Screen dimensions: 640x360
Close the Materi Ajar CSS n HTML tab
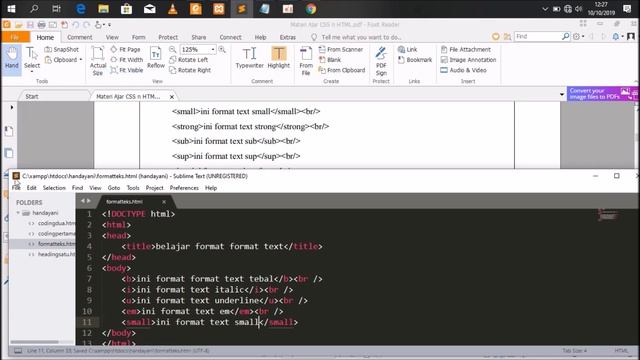[x=172, y=97]
